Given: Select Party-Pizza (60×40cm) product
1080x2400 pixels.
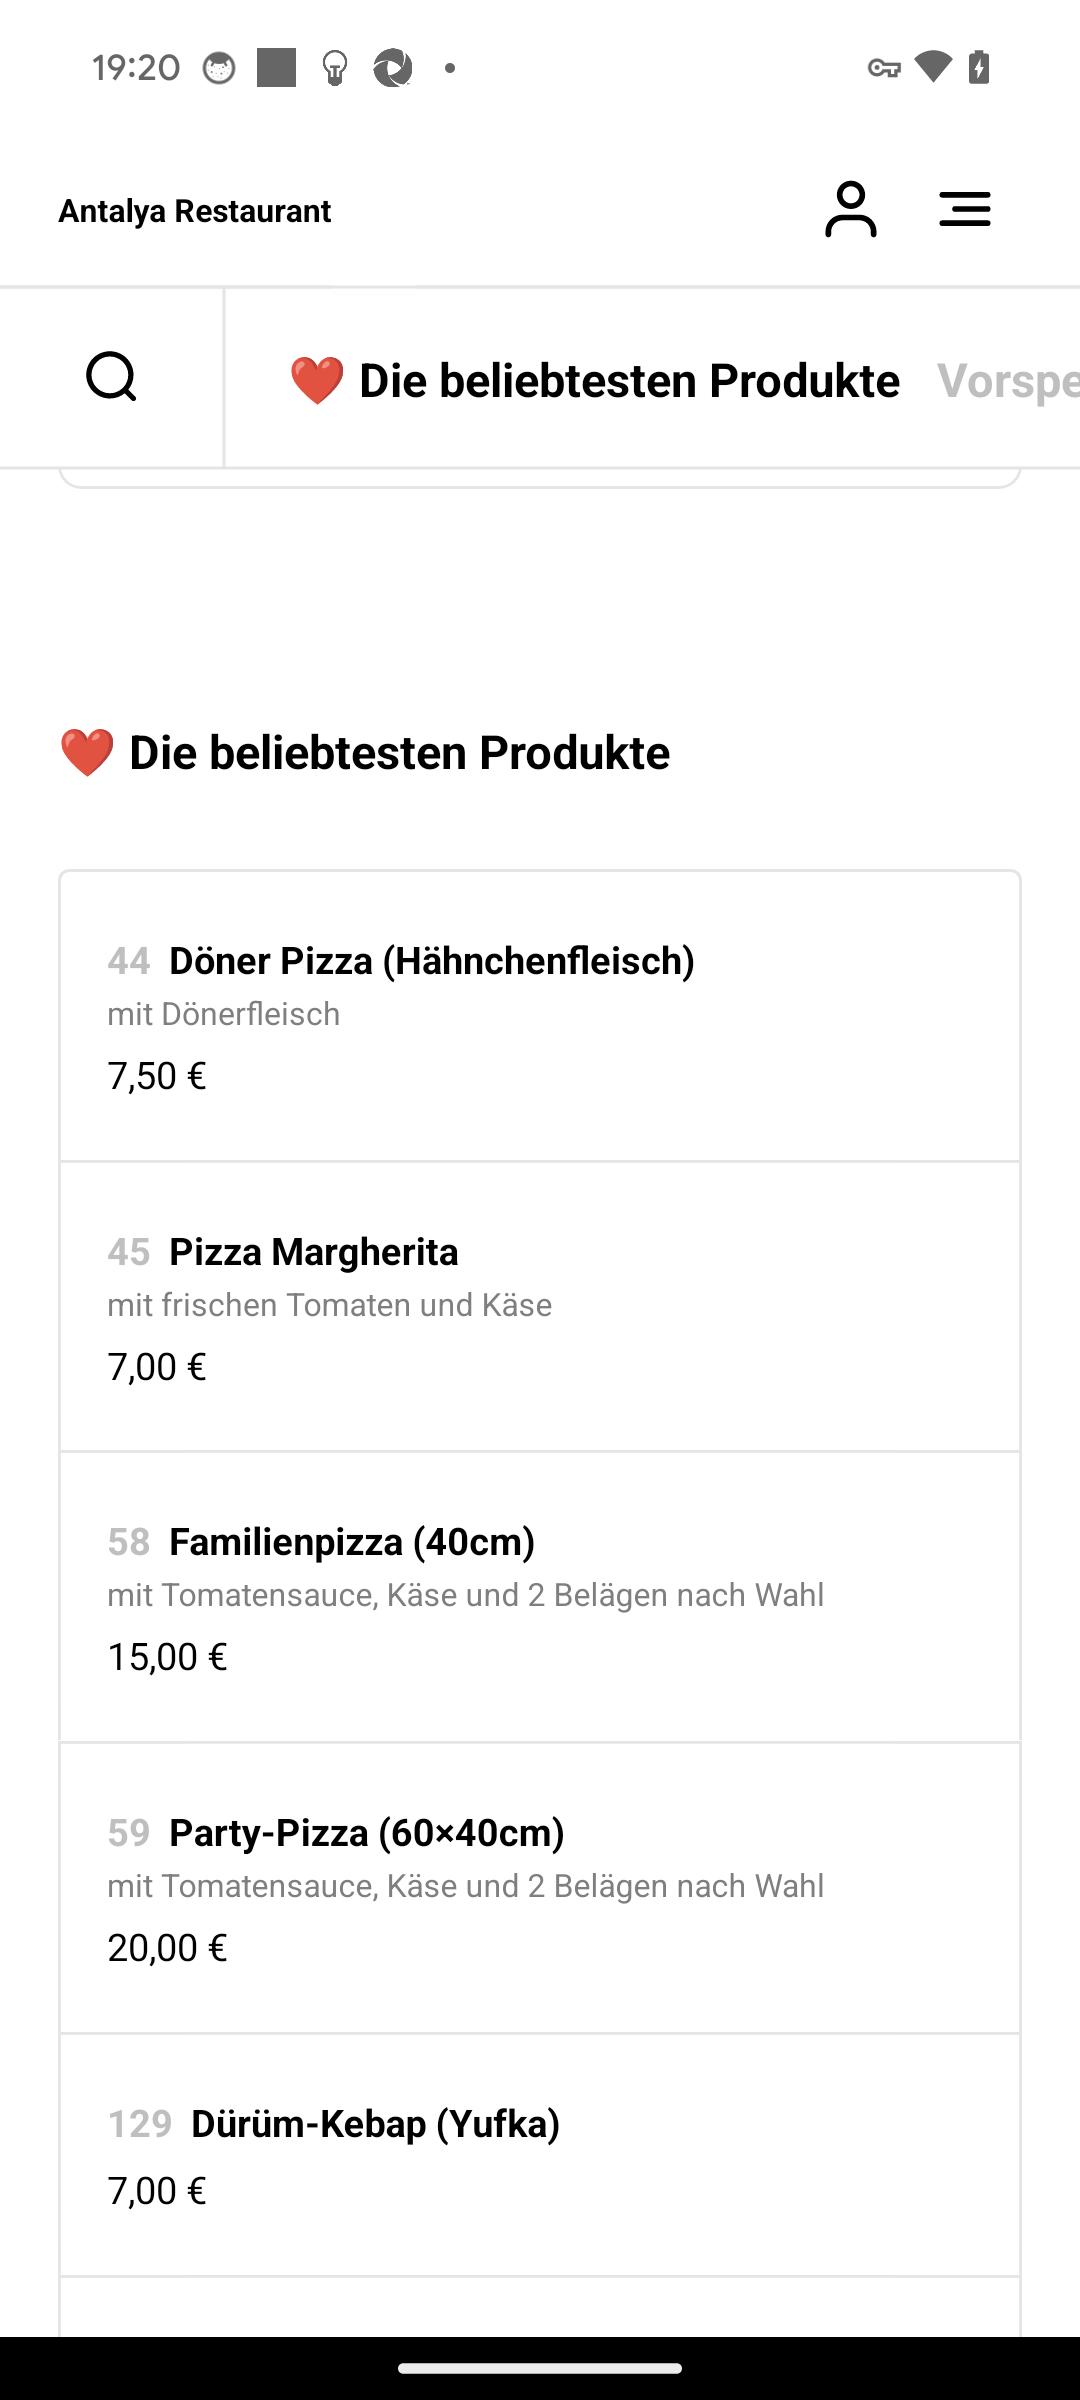Looking at the screenshot, I should [540, 1888].
